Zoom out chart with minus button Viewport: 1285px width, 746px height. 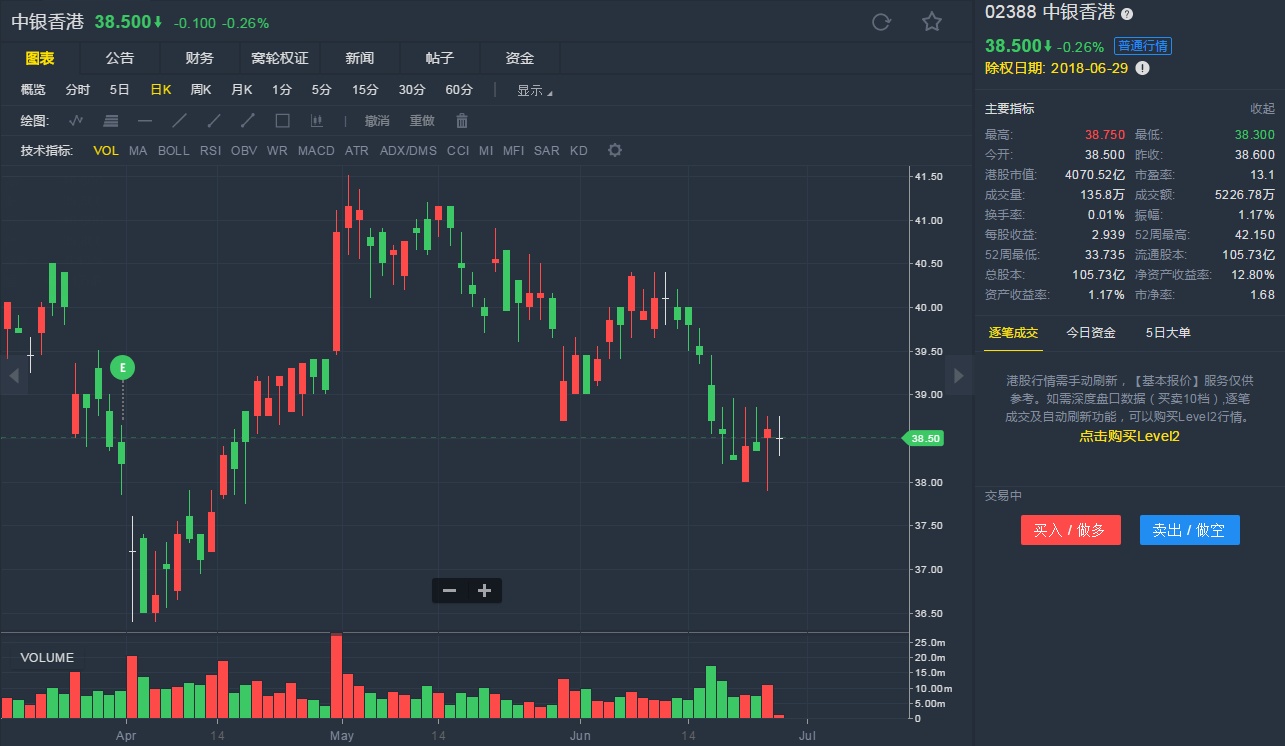(450, 590)
